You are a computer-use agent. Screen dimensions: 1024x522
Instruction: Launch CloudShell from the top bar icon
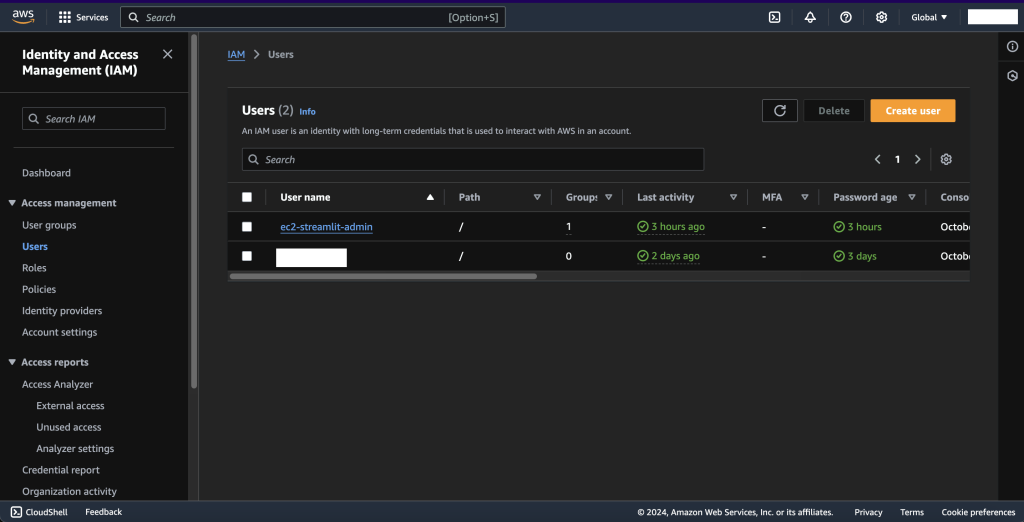(x=775, y=18)
